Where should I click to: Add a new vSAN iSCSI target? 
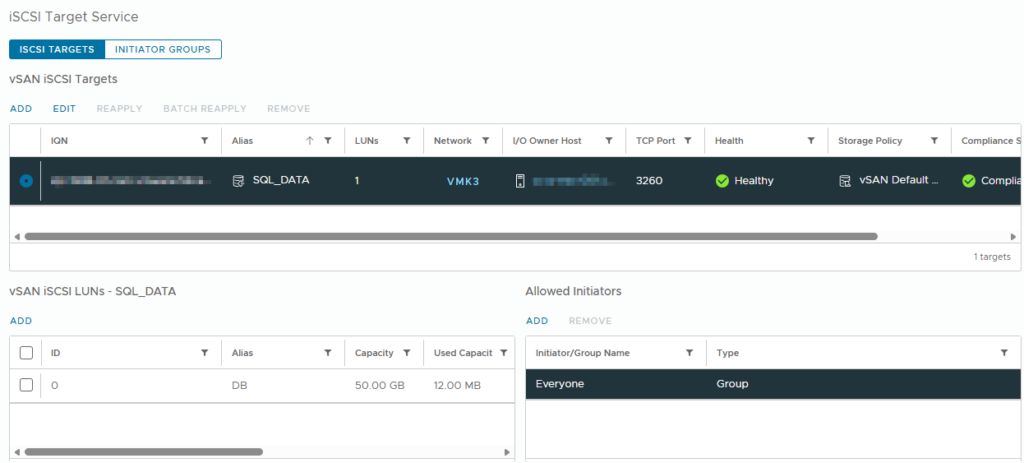(x=21, y=108)
